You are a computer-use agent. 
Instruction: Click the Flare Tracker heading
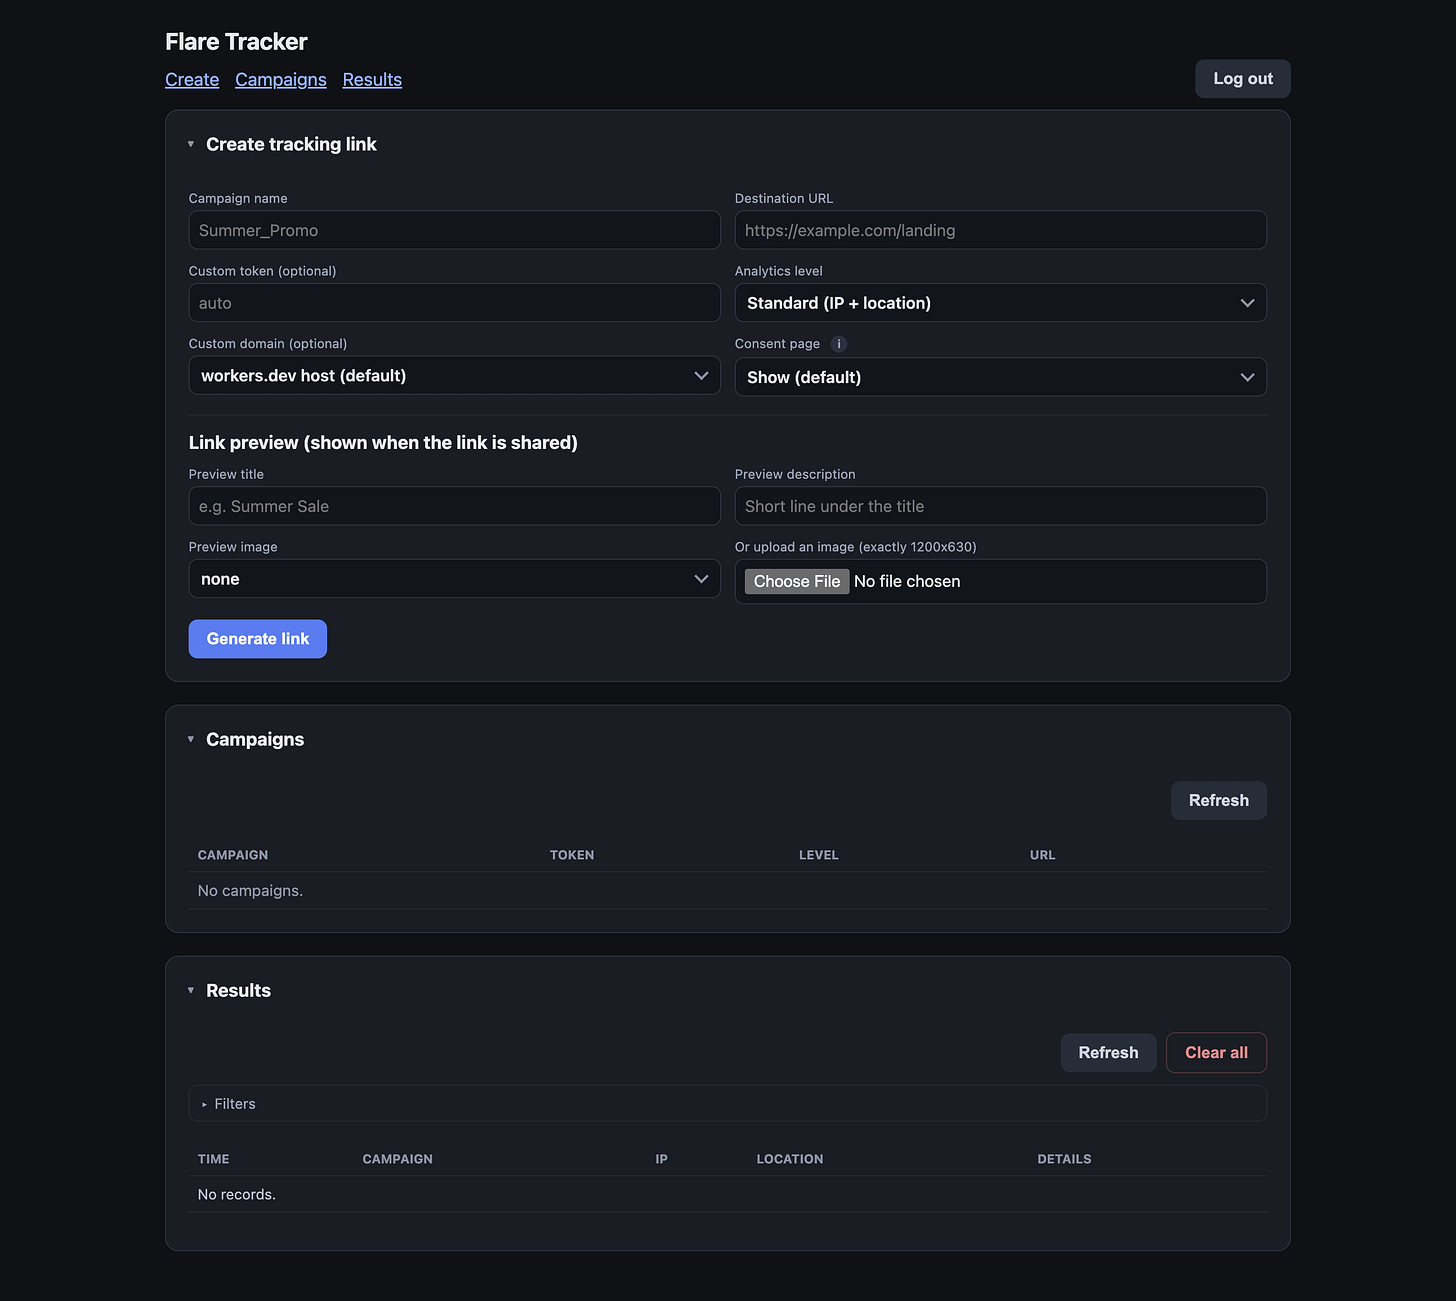pyautogui.click(x=236, y=42)
